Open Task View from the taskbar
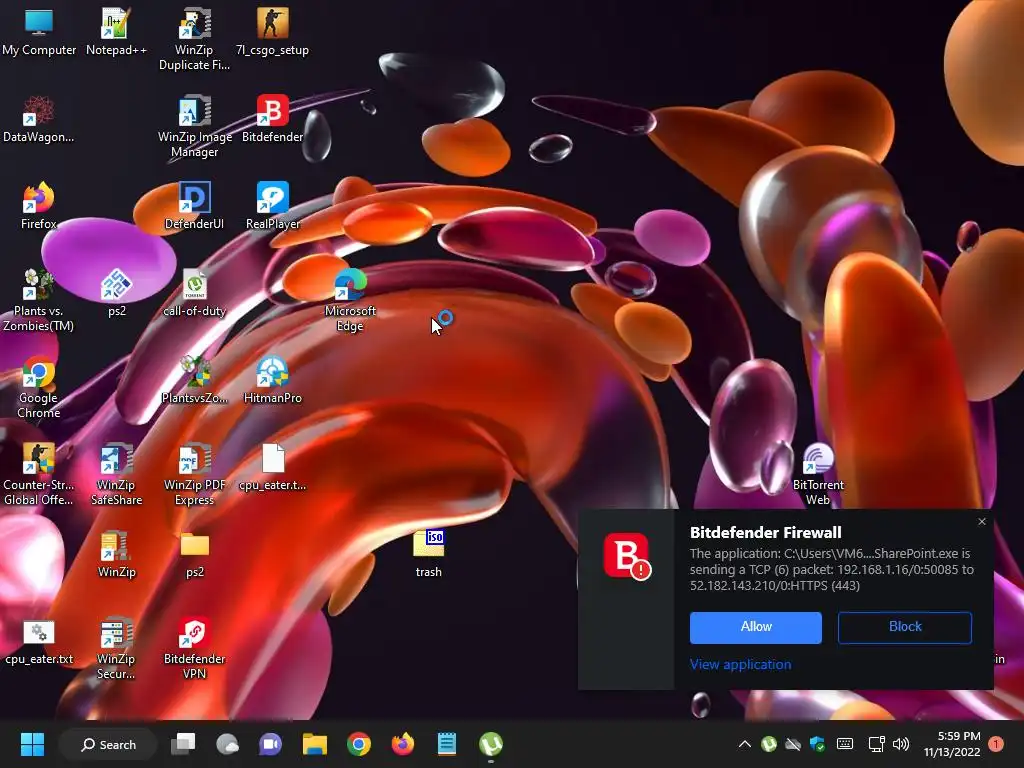1024x768 pixels. (183, 744)
